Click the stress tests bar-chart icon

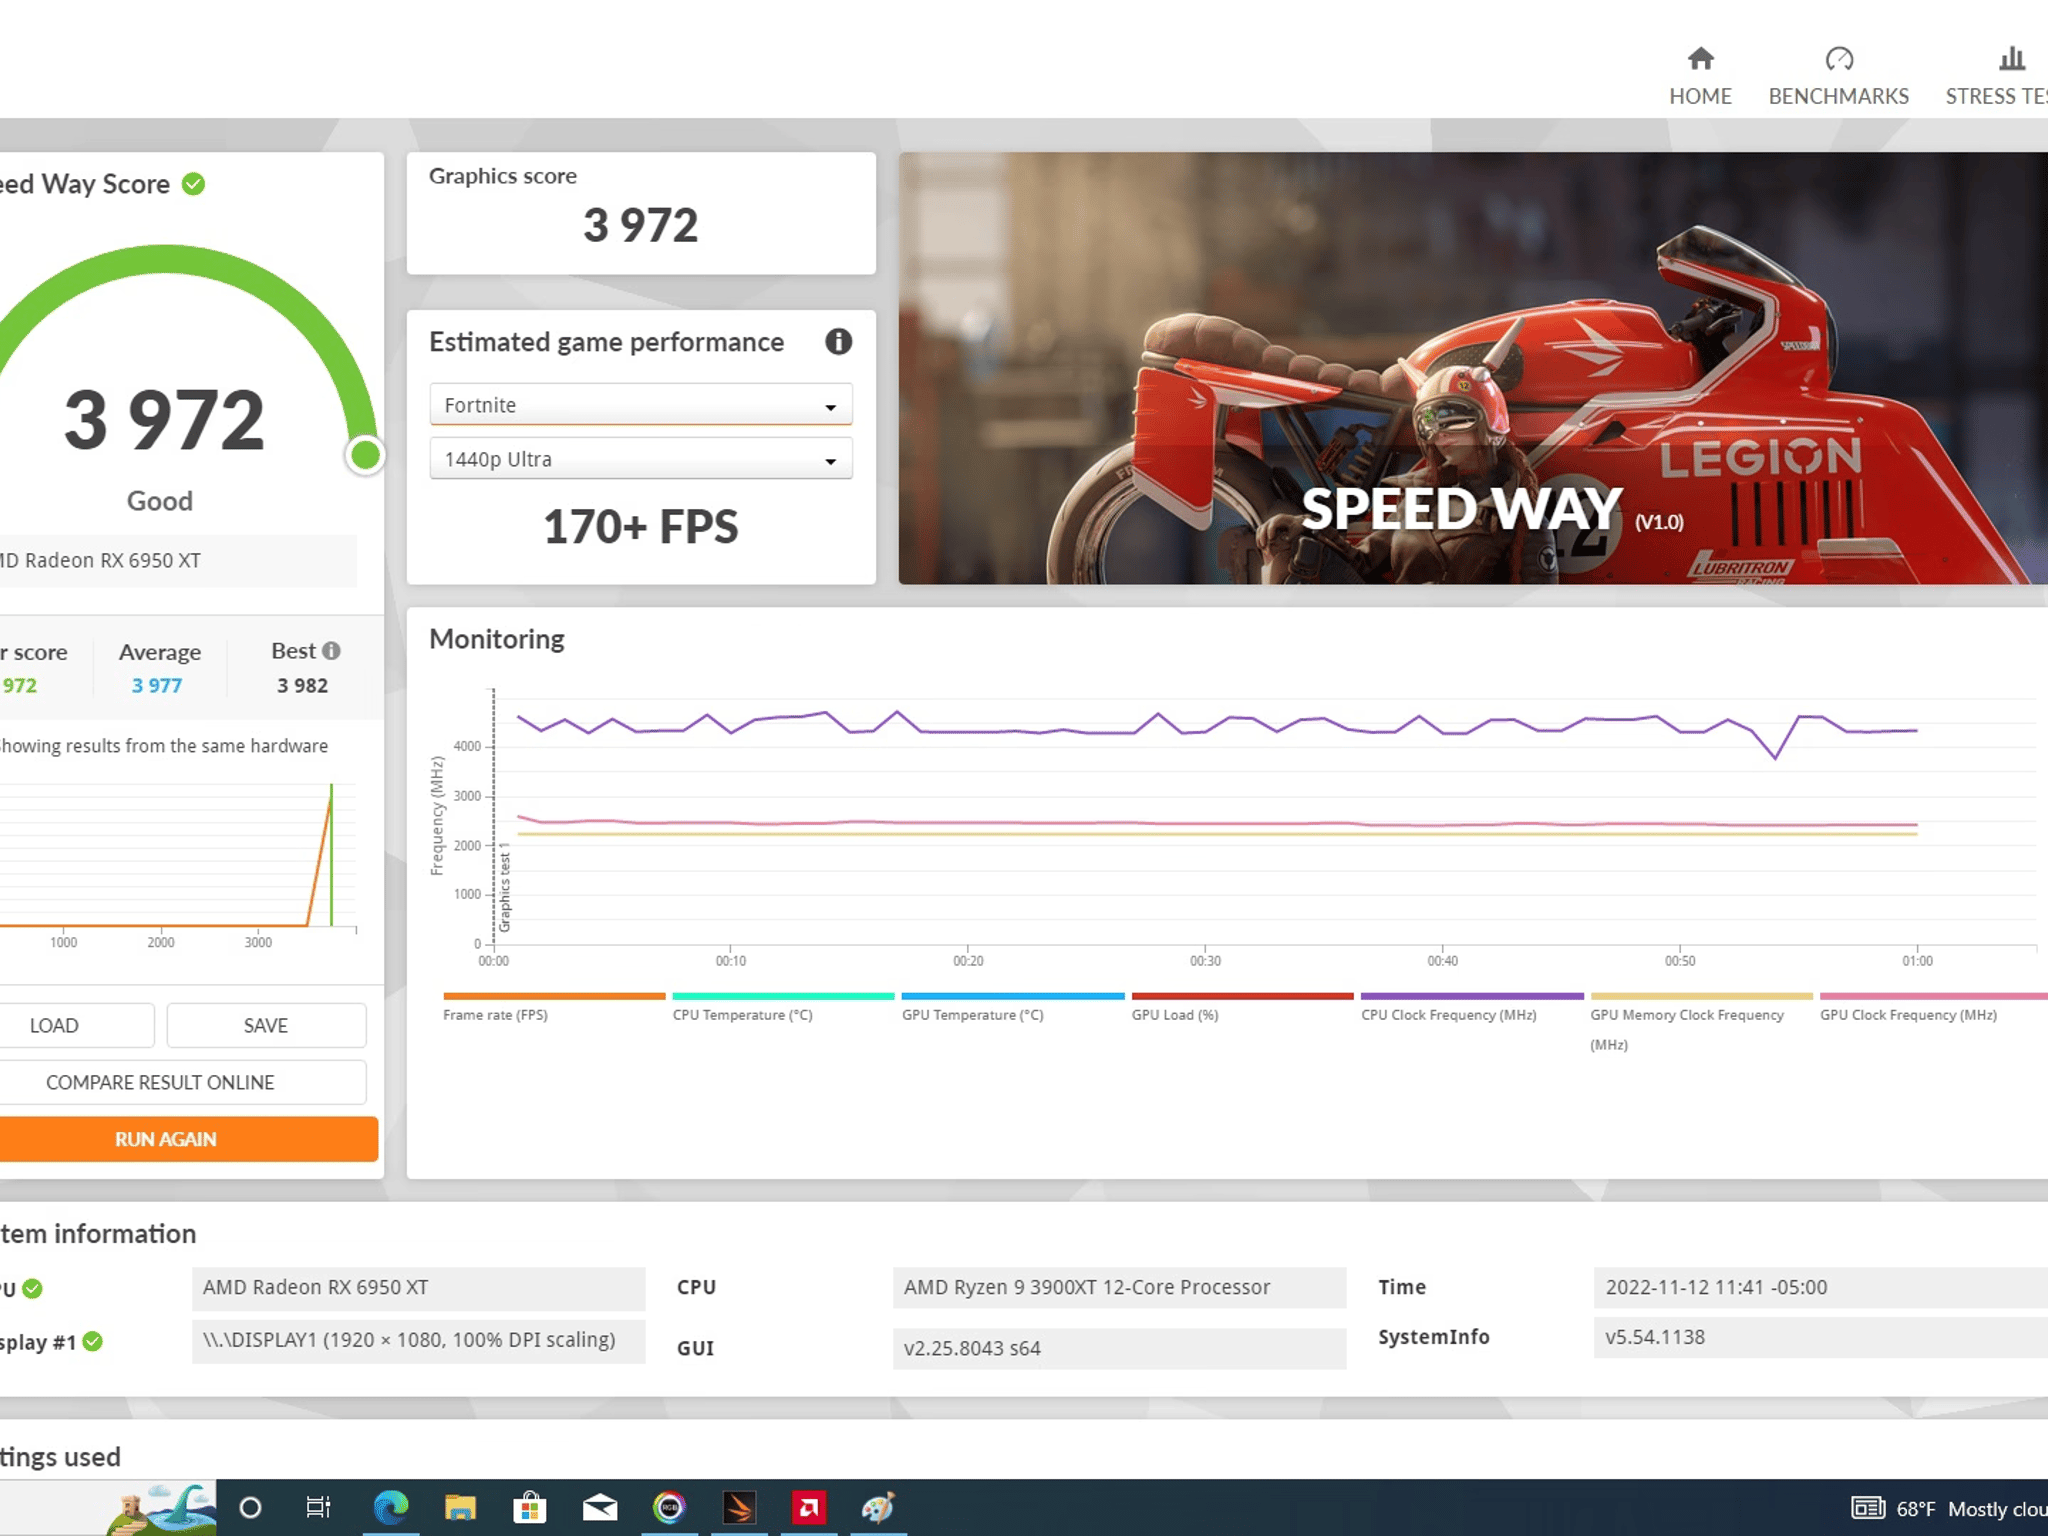[x=2012, y=59]
